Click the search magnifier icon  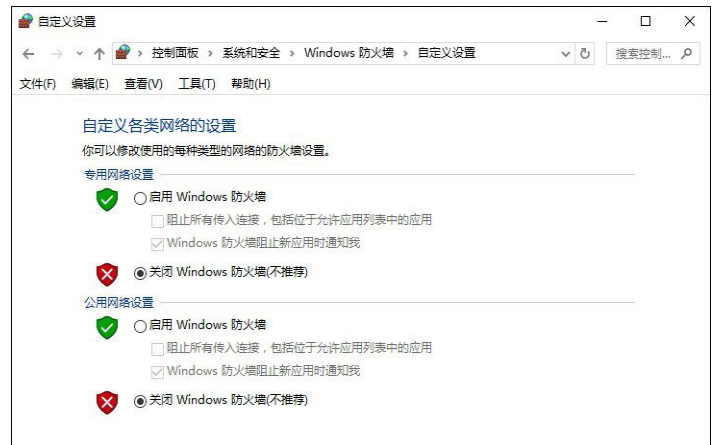tap(687, 53)
